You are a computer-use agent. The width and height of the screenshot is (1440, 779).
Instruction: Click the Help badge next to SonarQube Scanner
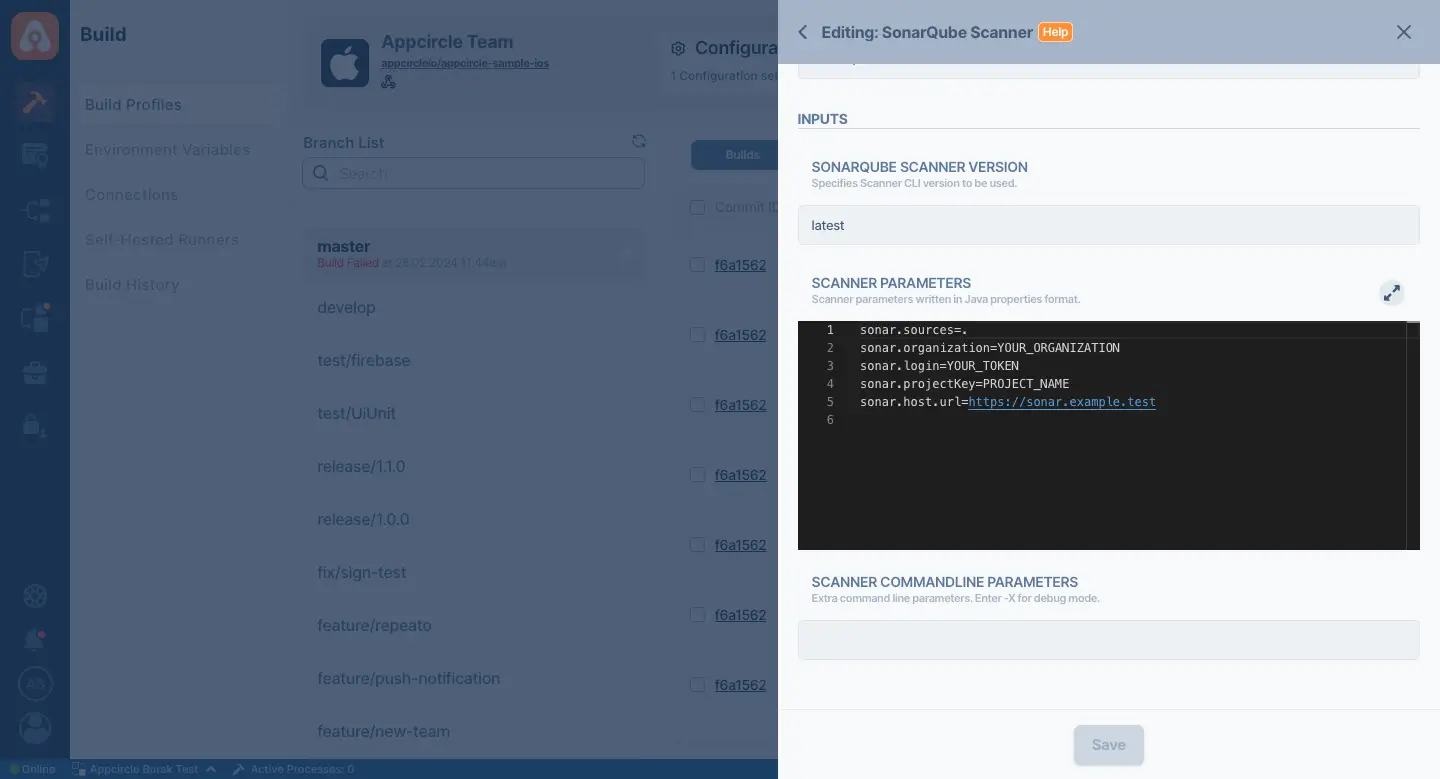click(1055, 32)
